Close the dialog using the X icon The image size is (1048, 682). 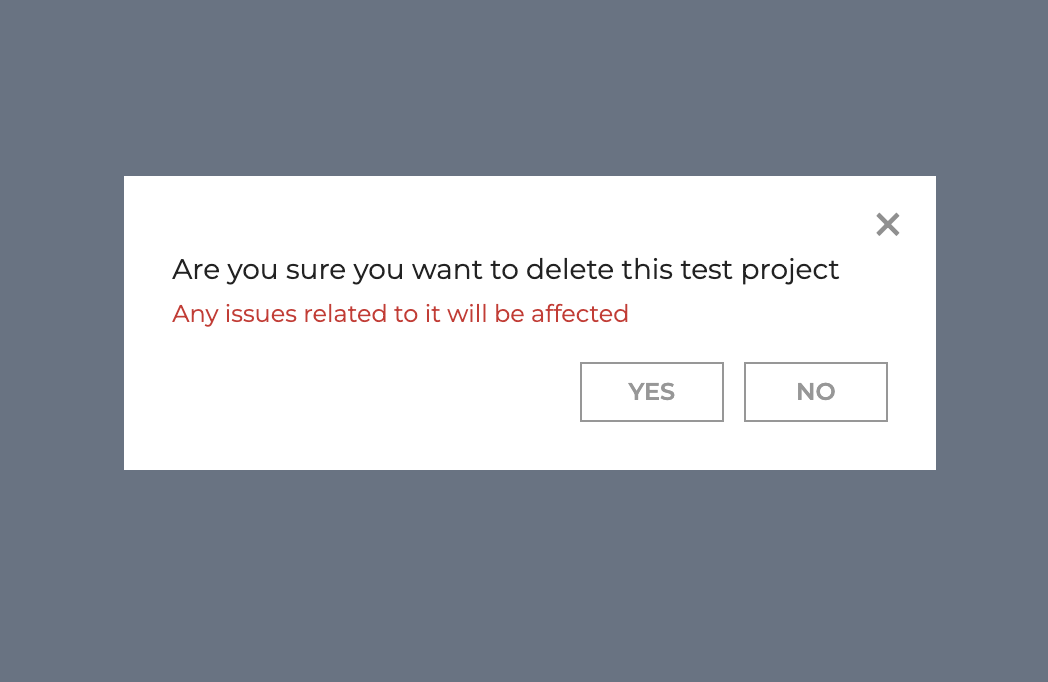point(888,225)
